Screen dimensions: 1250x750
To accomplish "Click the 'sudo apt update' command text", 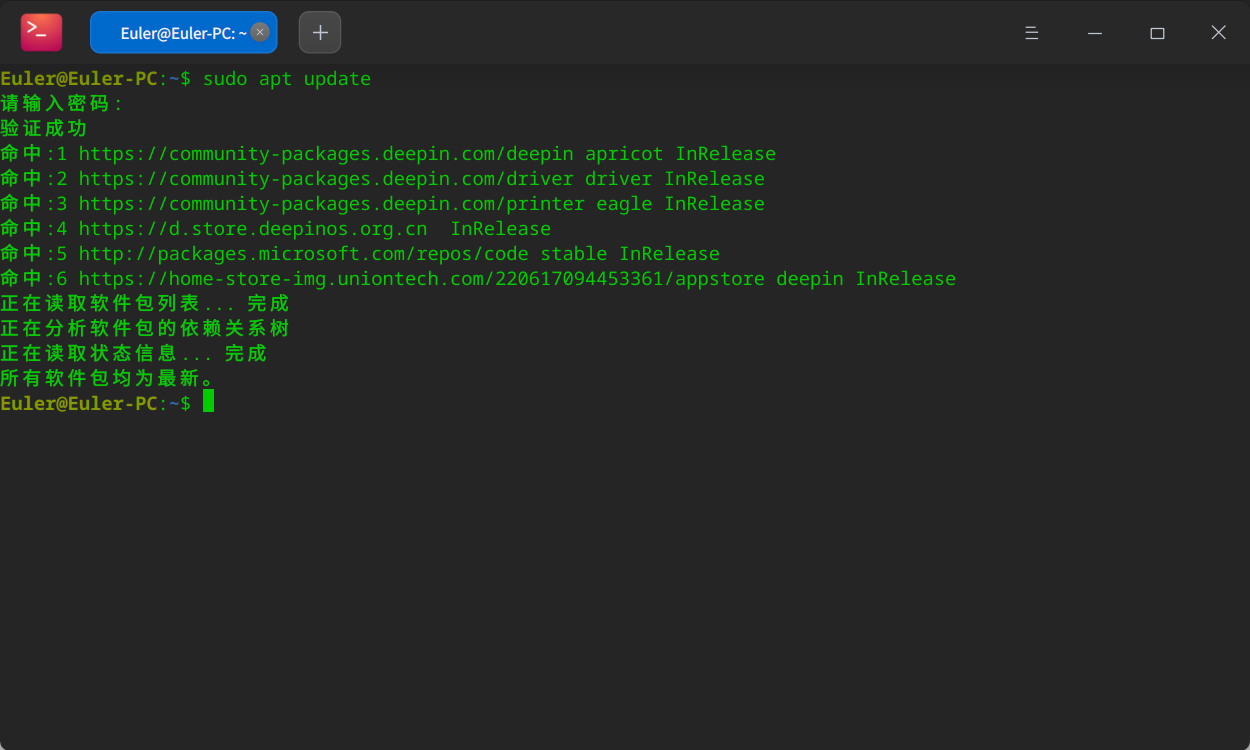I will (287, 79).
